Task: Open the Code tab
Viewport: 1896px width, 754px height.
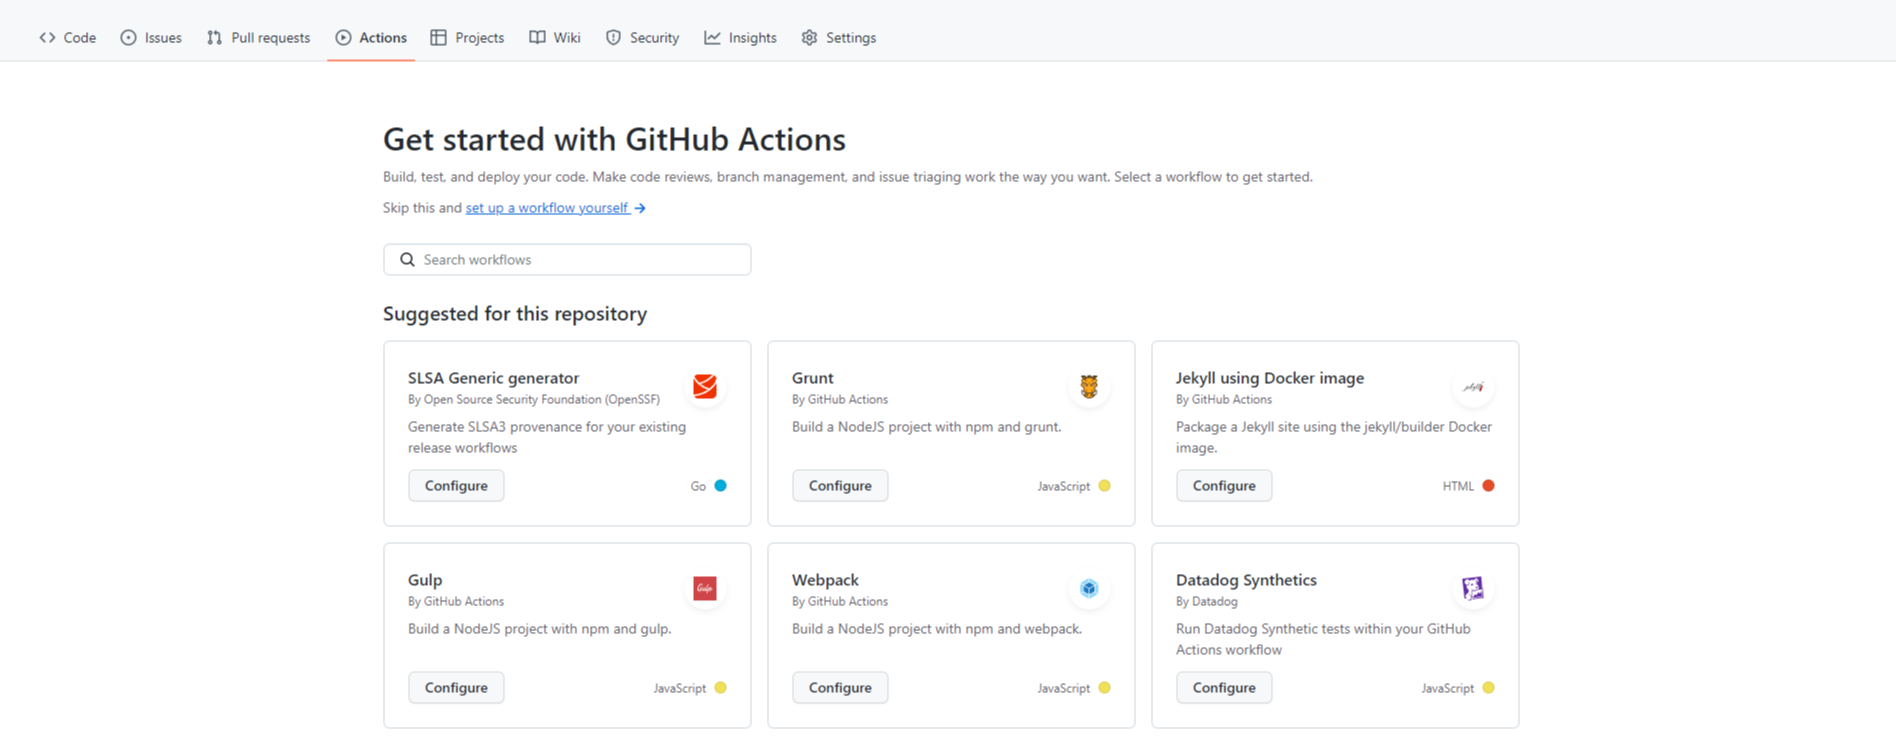Action: click(x=68, y=37)
